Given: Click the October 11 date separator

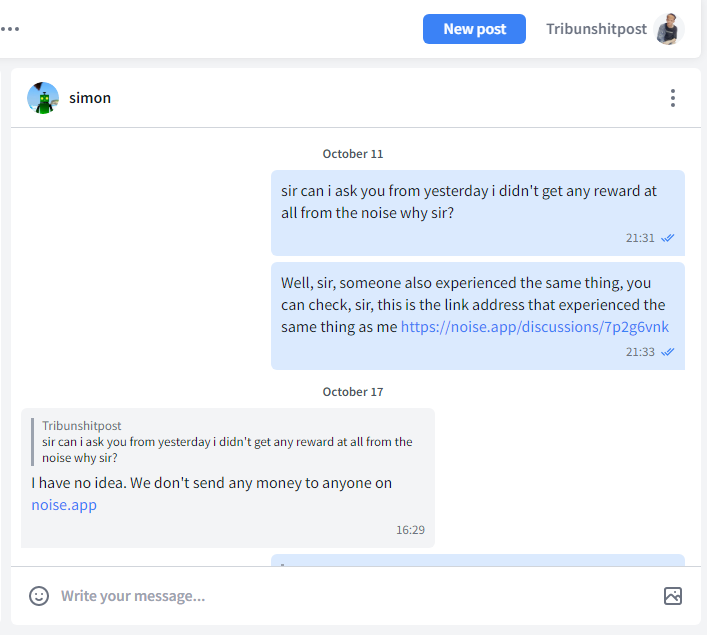Looking at the screenshot, I should click(353, 154).
